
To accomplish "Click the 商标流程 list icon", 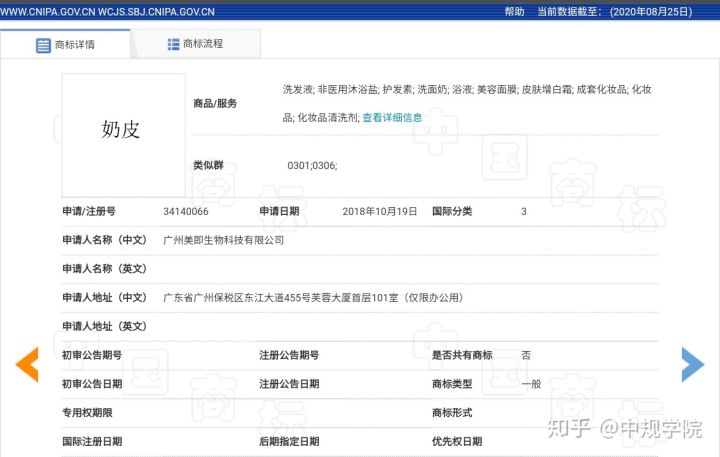I will pos(174,44).
